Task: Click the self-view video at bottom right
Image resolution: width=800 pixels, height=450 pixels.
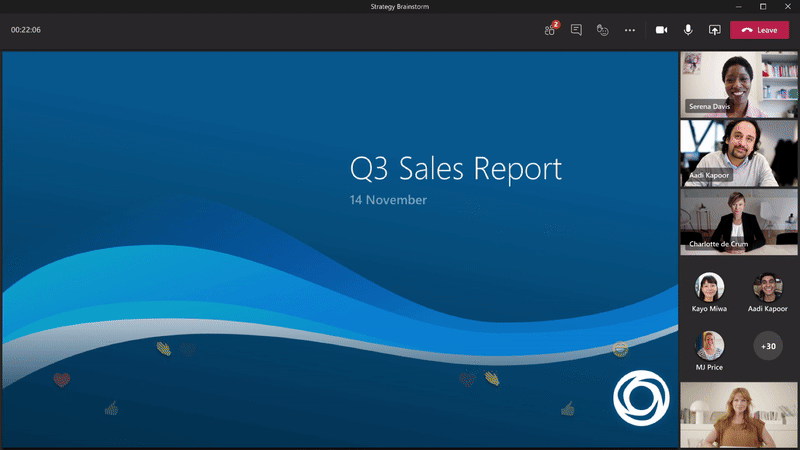Action: [738, 414]
